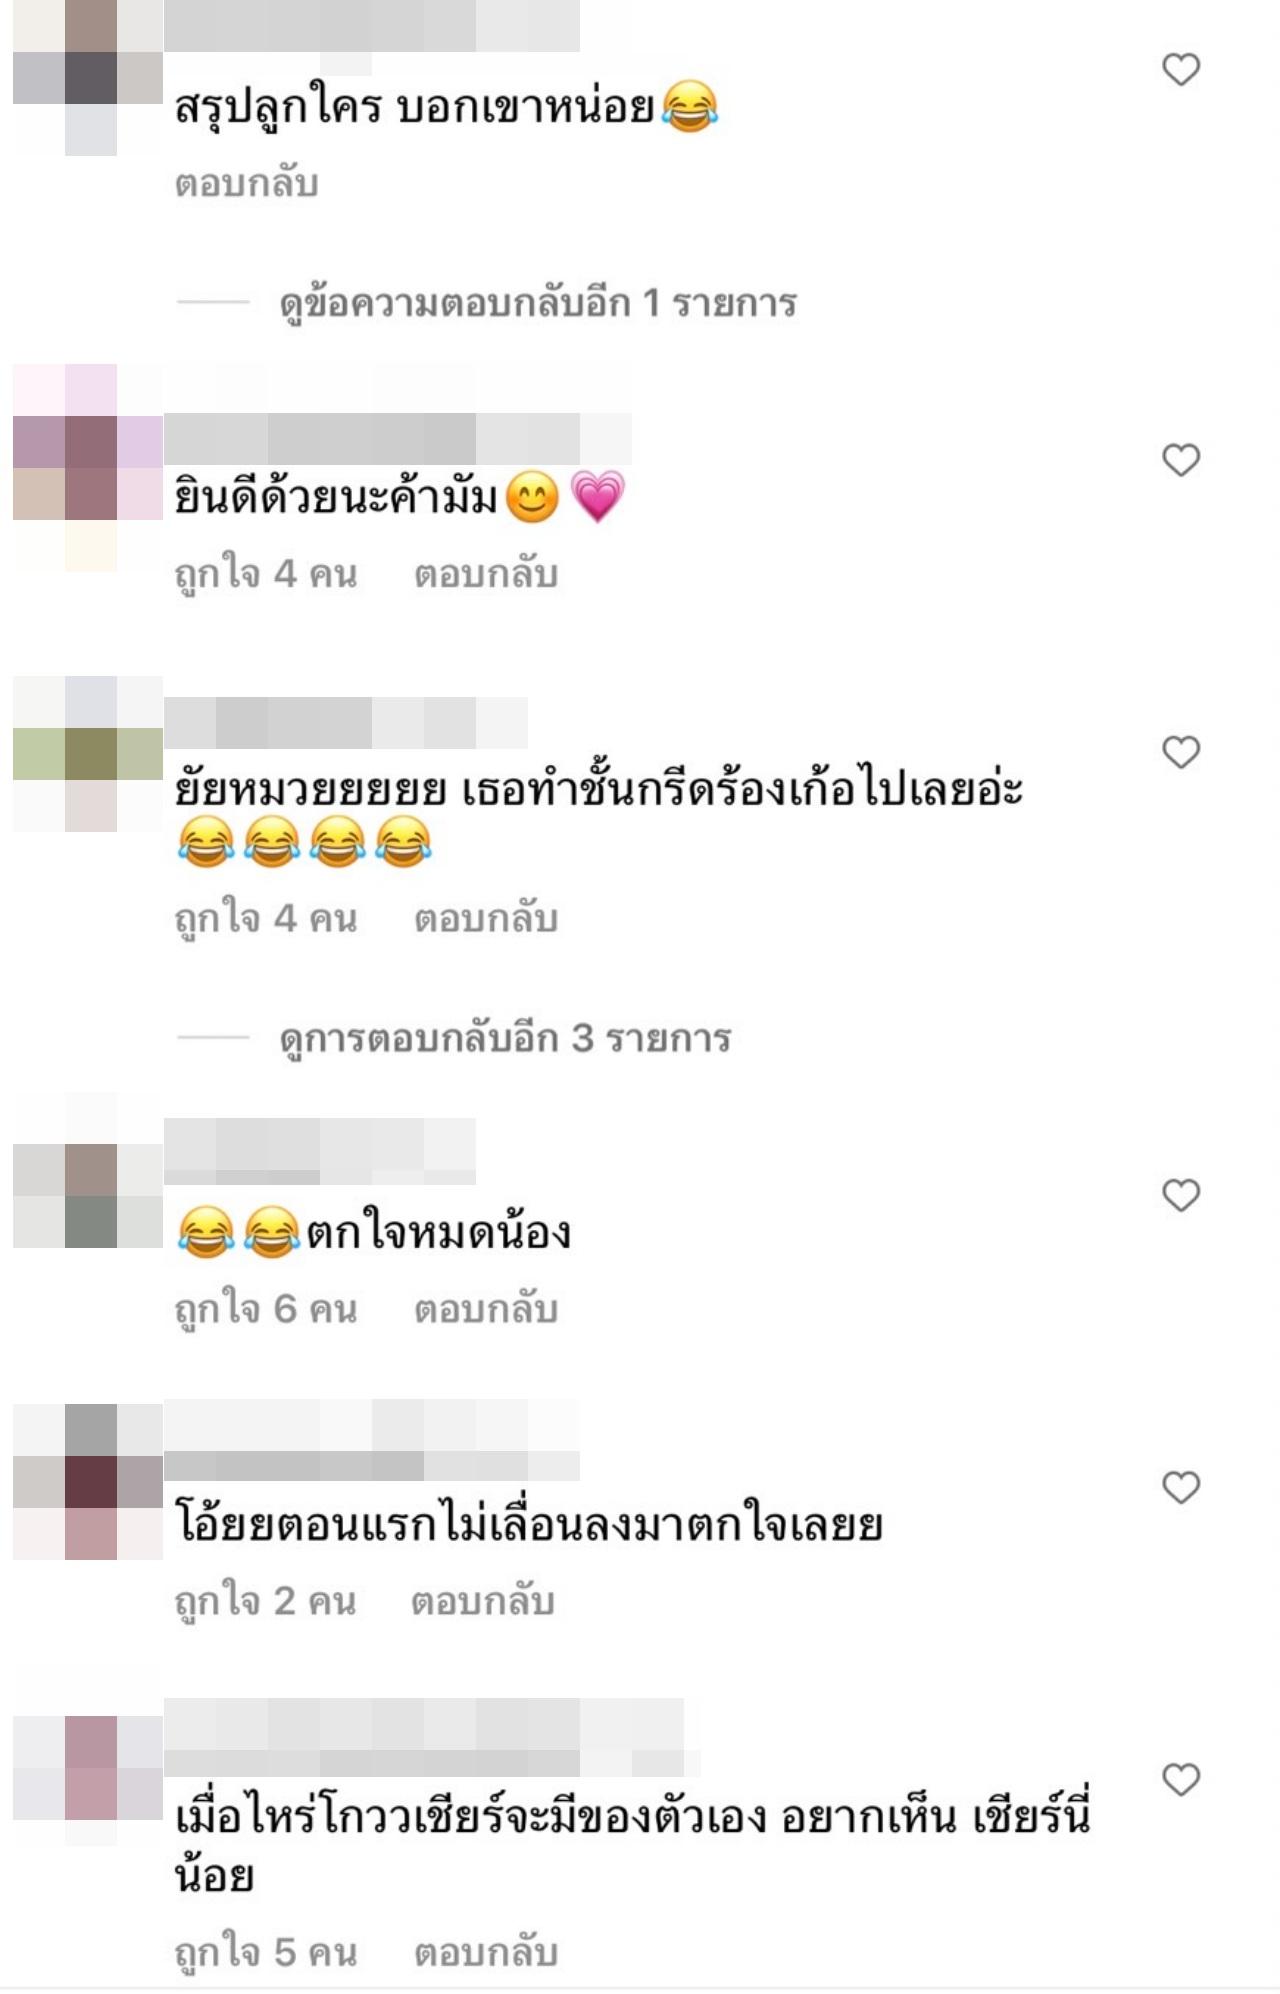View likes 'ถูกใจ 5 คน'
The width and height of the screenshot is (1280, 1994).
point(266,1953)
